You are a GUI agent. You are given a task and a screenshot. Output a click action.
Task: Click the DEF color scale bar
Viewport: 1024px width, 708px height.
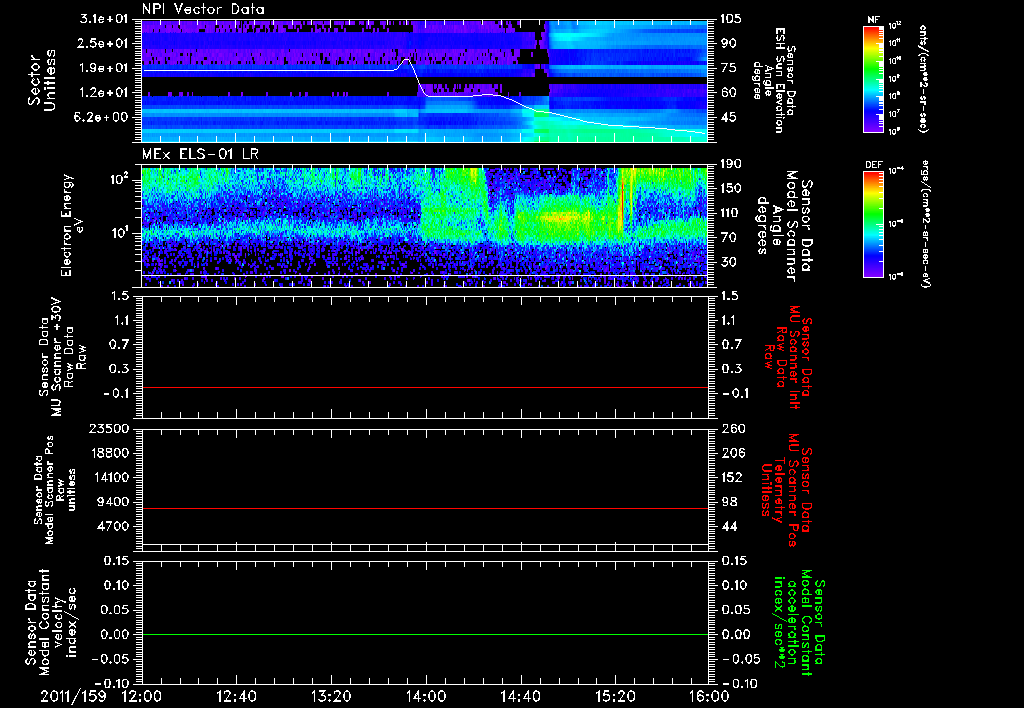coord(874,225)
